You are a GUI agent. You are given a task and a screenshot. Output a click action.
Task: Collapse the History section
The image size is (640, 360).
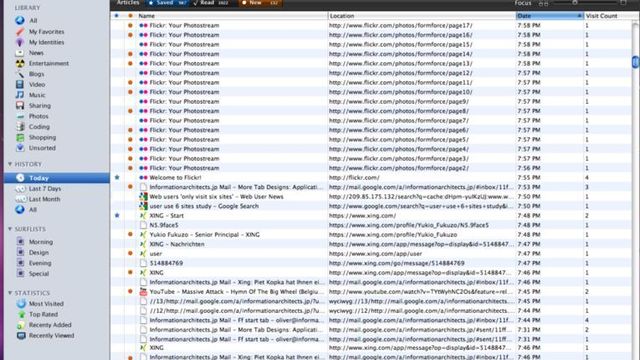pos(10,164)
